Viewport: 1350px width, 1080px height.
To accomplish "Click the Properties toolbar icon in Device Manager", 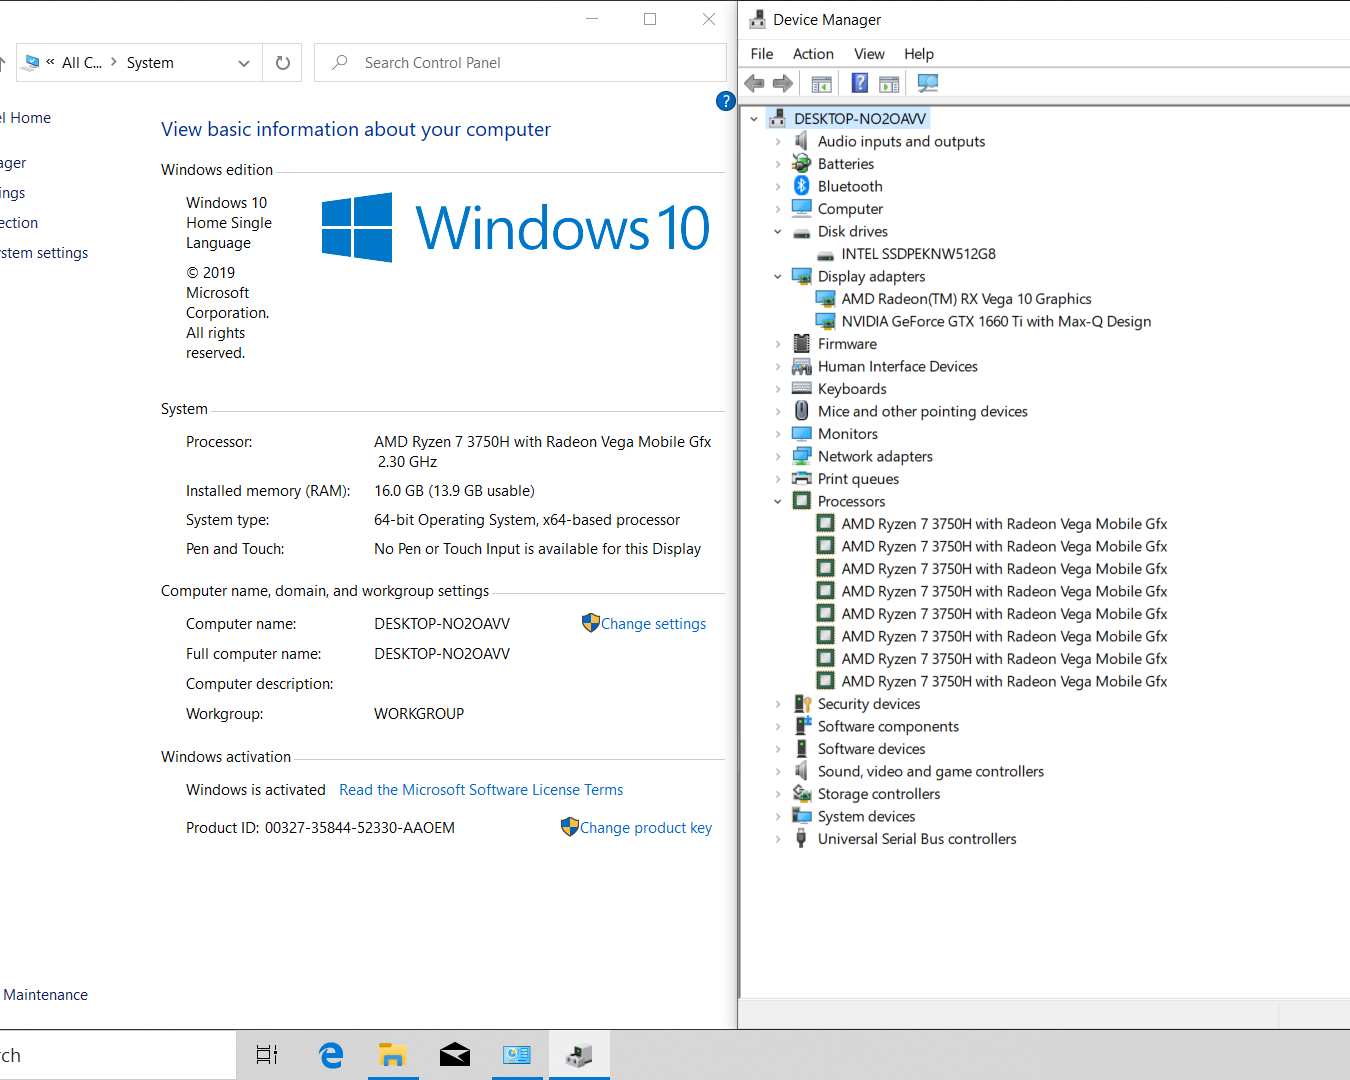I will tap(821, 84).
